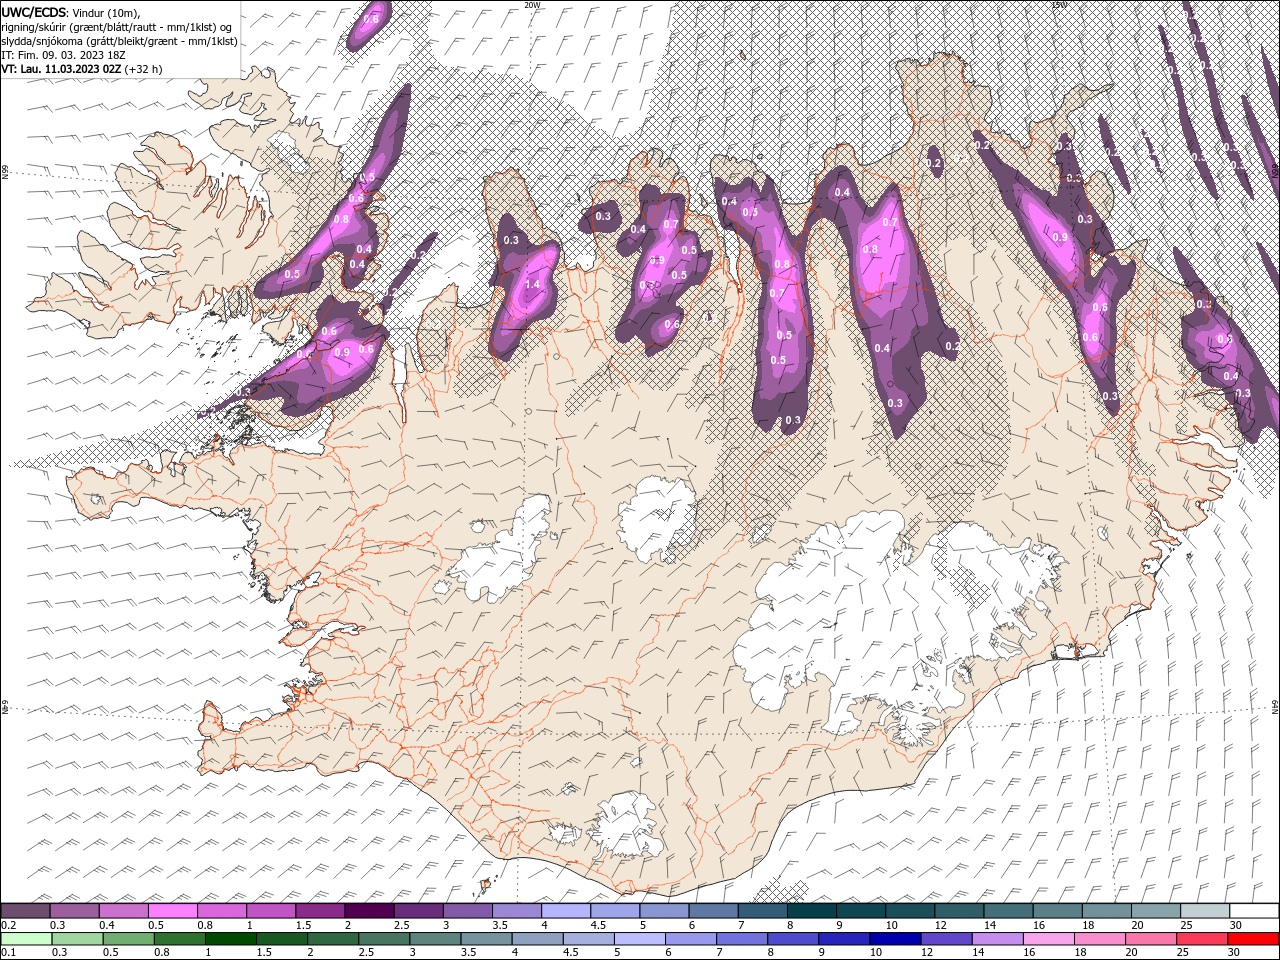Image resolution: width=1280 pixels, height=960 pixels.
Task: Click the 'VT: Lau. 11.03.2023 02Z (+32 h)' line
Action: click(x=82, y=69)
